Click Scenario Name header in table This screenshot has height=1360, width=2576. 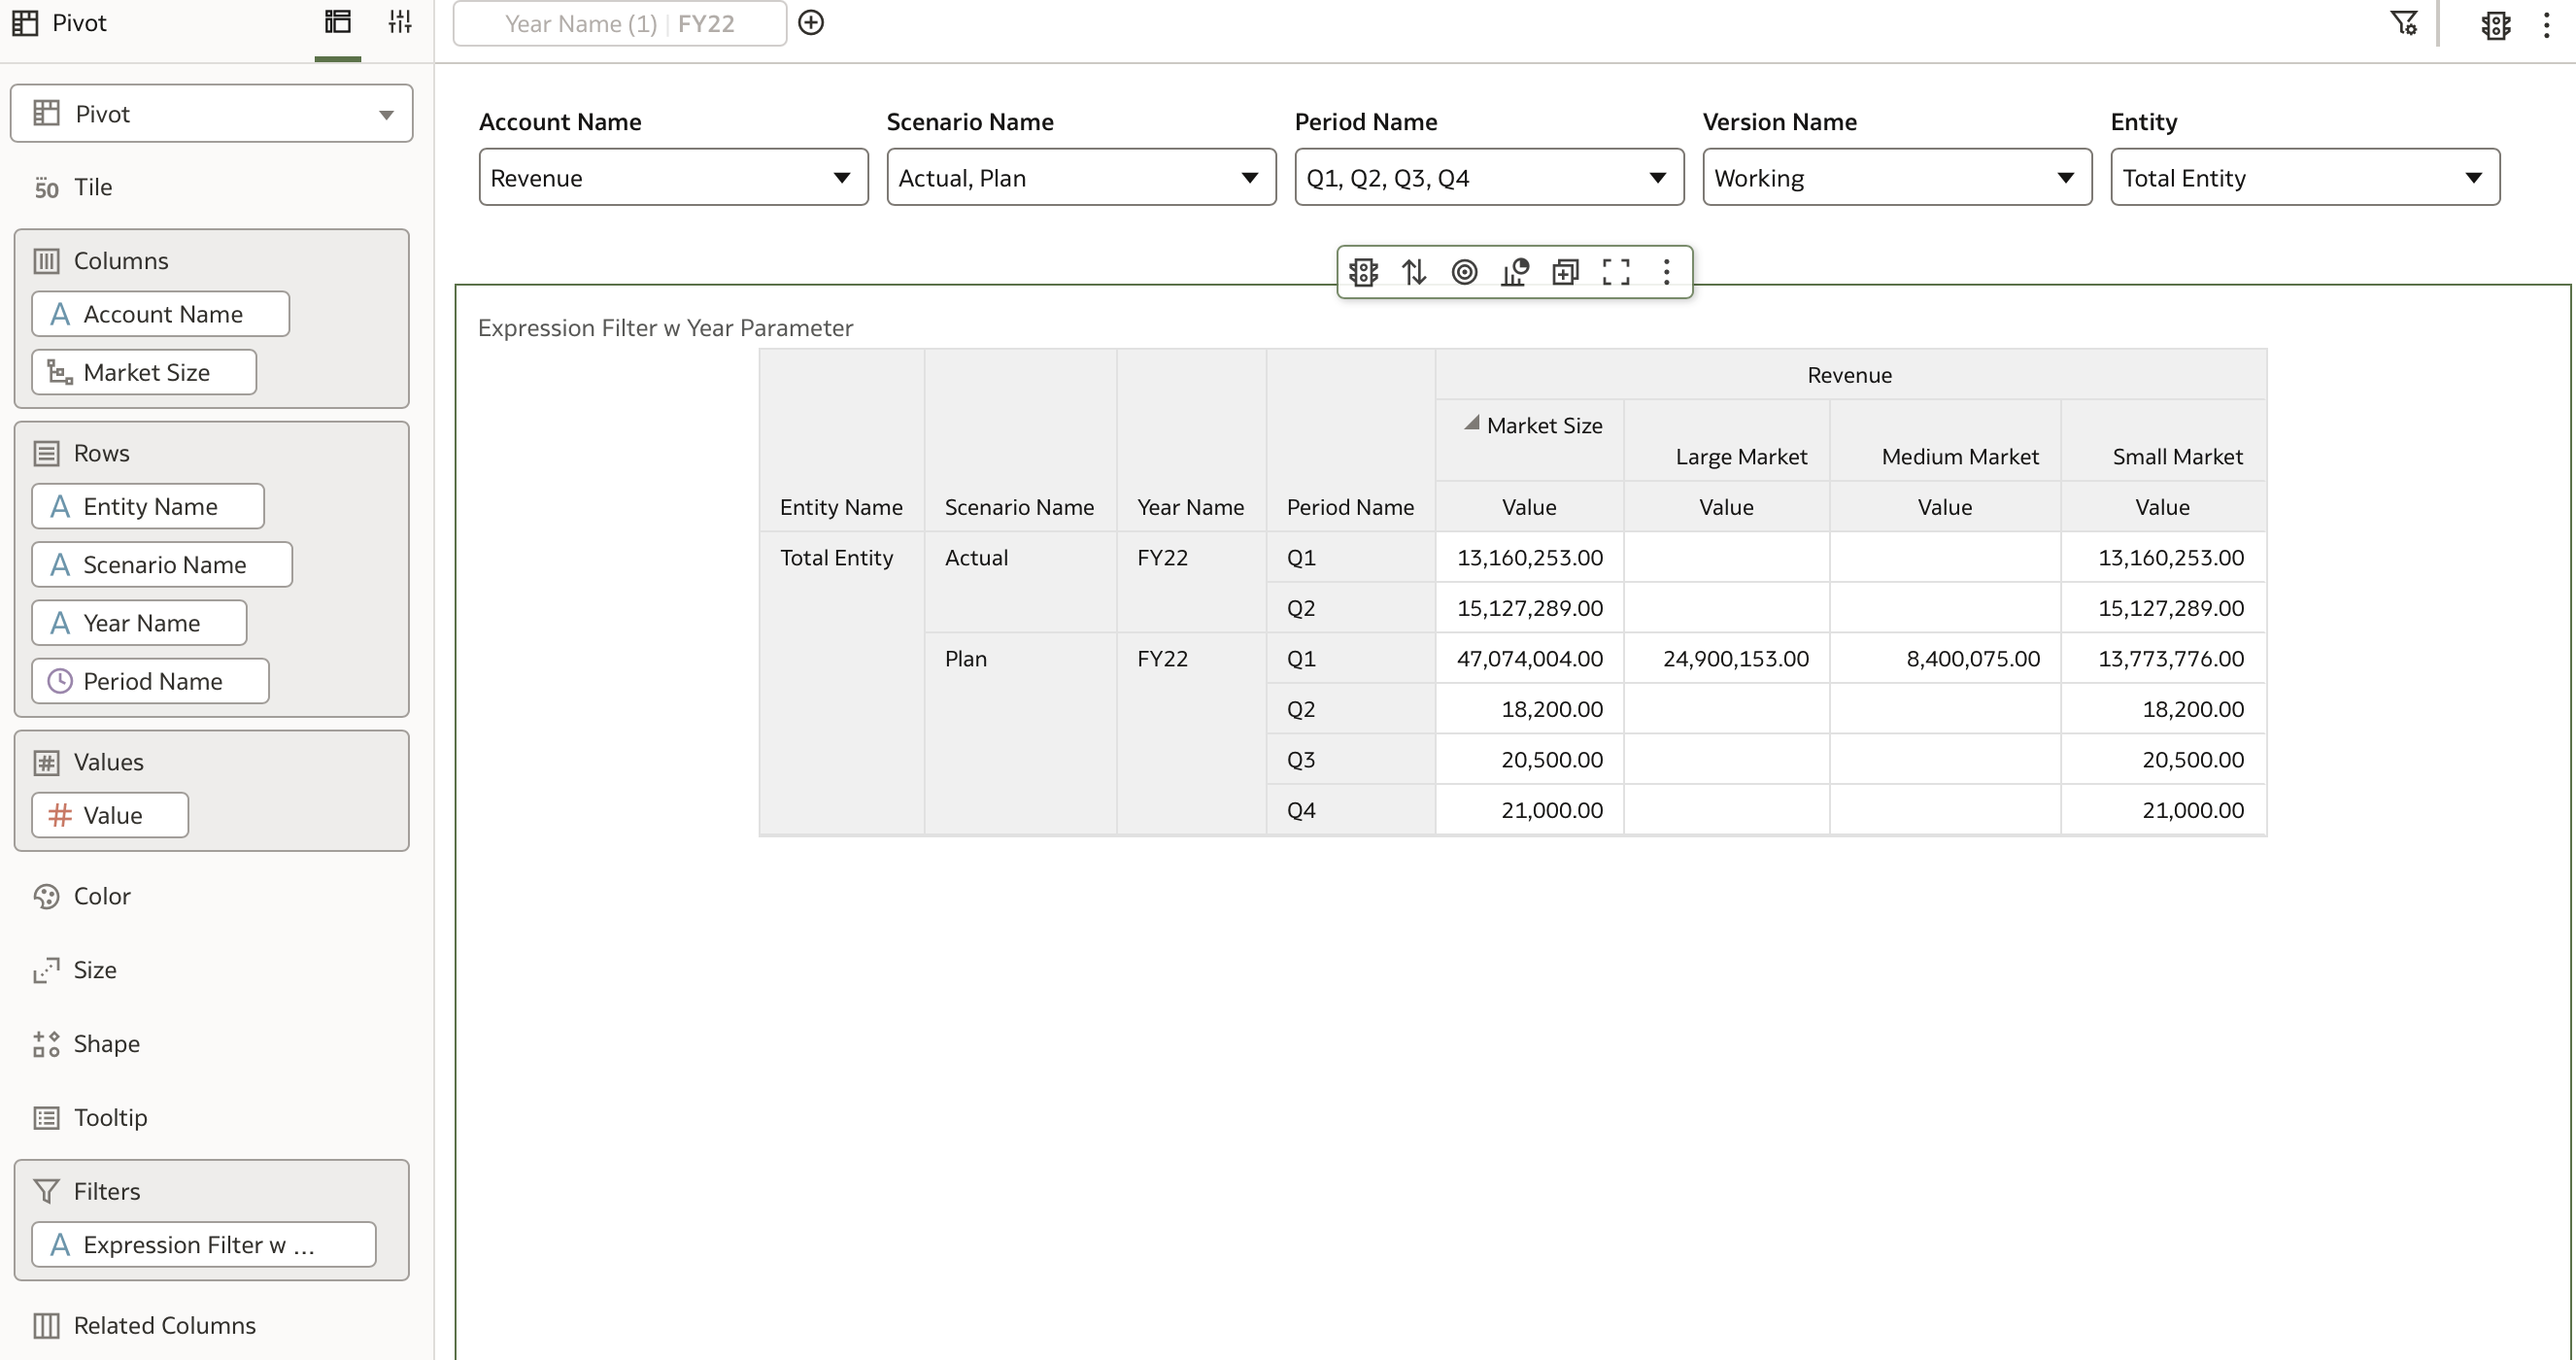1019,507
